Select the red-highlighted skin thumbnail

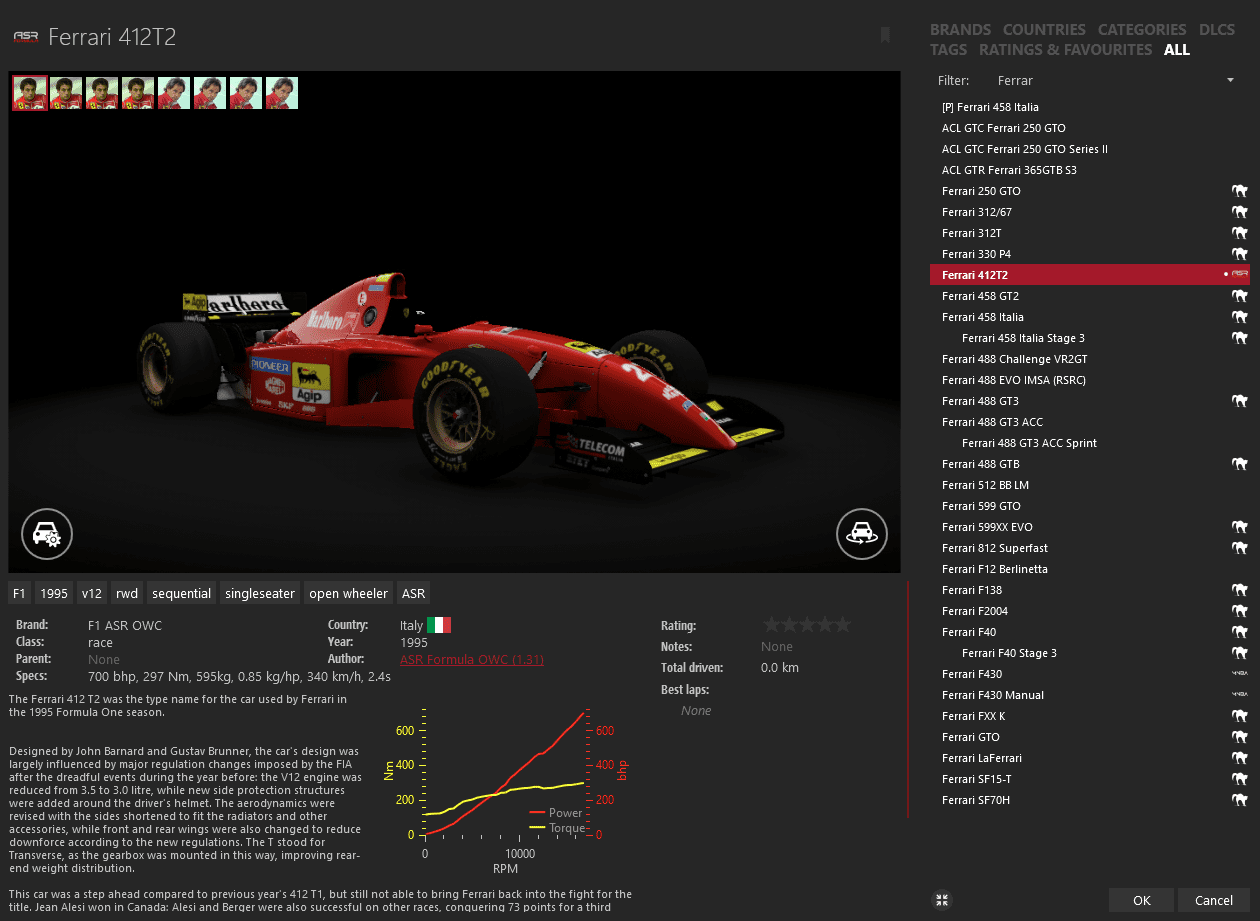click(30, 93)
